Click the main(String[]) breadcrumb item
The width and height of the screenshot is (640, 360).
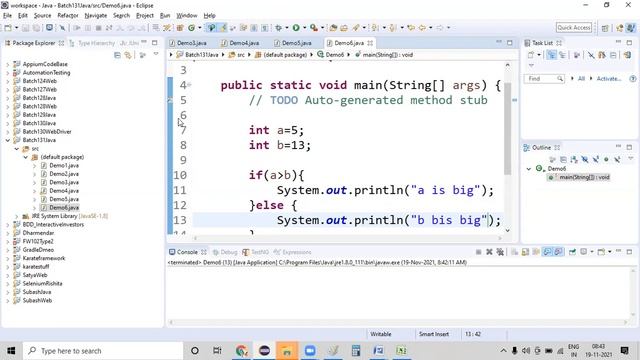(384, 55)
